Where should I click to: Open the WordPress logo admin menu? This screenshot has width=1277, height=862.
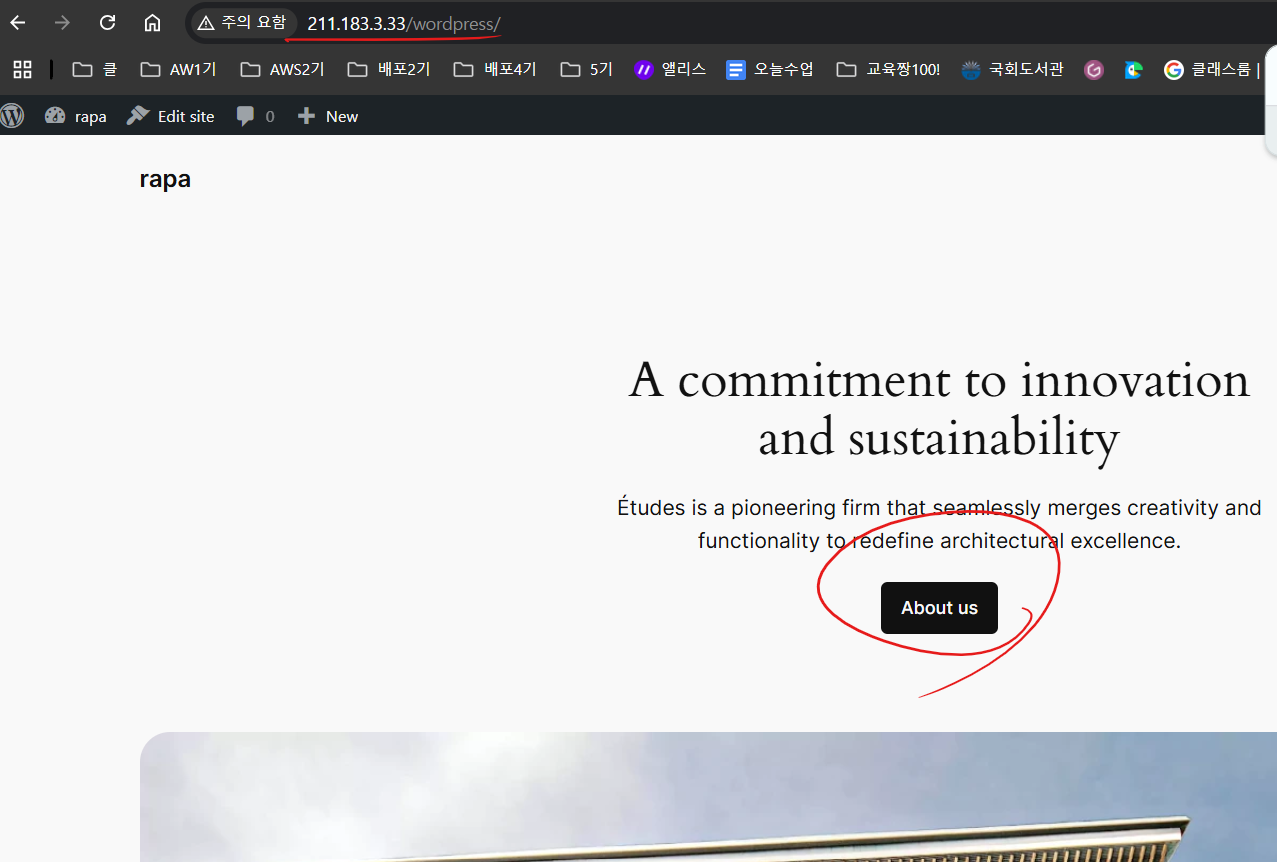(x=12, y=116)
